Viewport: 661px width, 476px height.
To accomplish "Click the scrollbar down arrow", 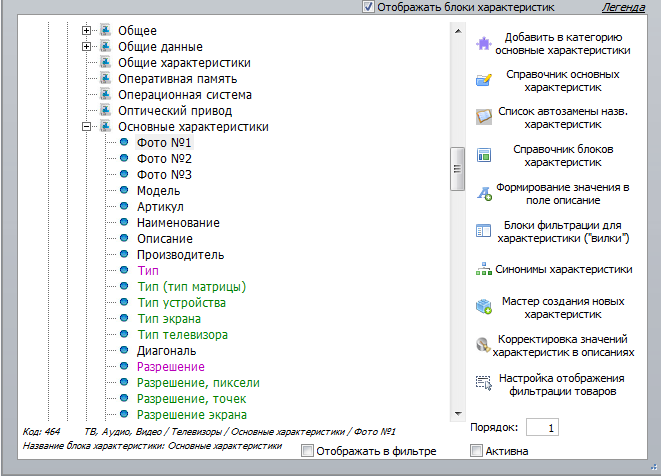I will (x=458, y=414).
